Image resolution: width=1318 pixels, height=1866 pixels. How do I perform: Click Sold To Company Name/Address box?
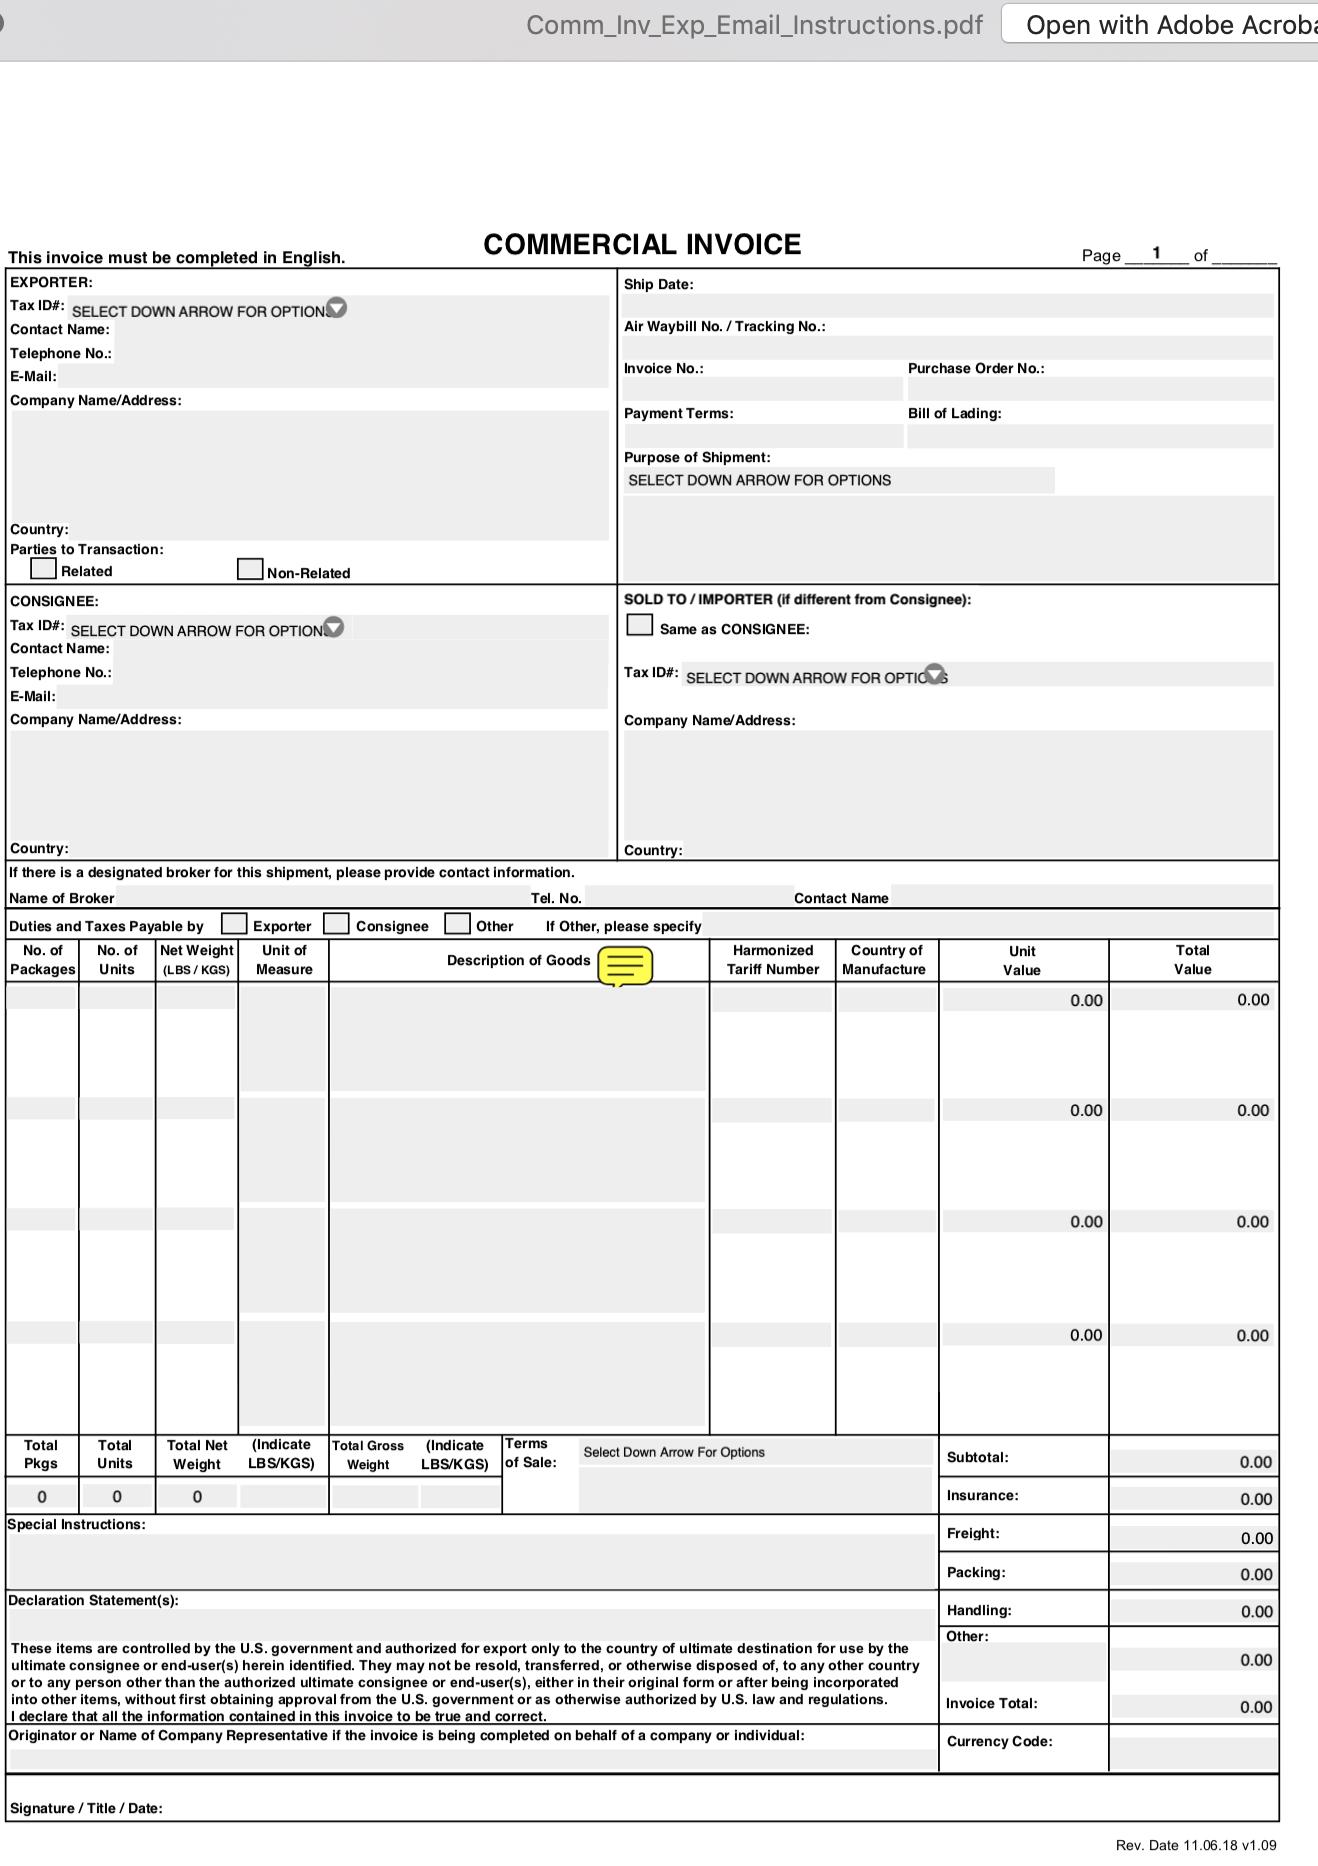948,794
